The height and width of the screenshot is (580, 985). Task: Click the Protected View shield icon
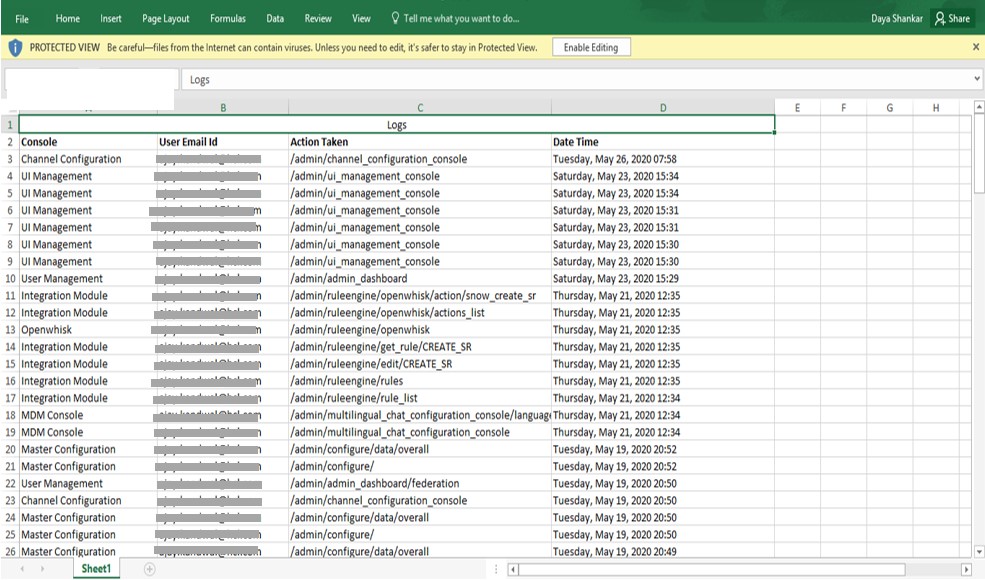tap(15, 48)
